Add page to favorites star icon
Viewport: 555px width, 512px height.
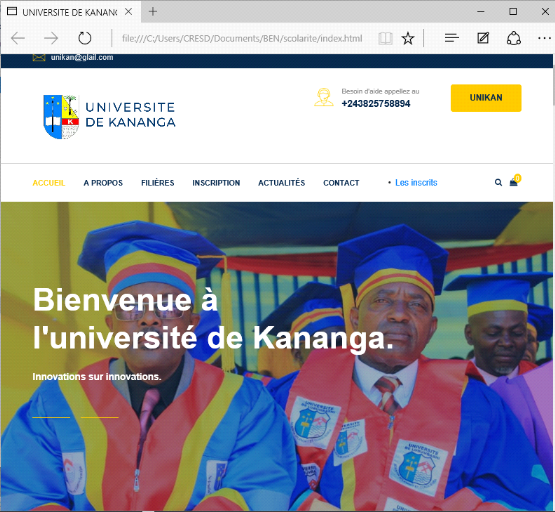[408, 38]
